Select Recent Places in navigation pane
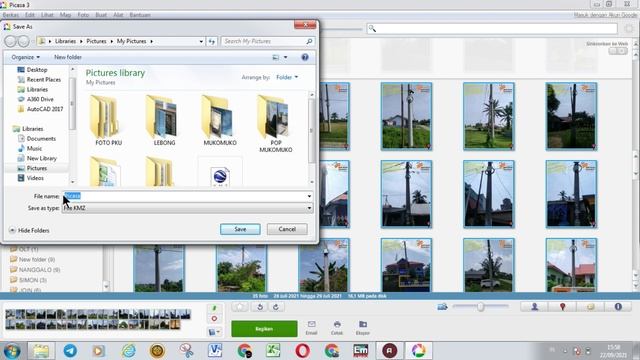The image size is (640, 360). click(x=44, y=80)
